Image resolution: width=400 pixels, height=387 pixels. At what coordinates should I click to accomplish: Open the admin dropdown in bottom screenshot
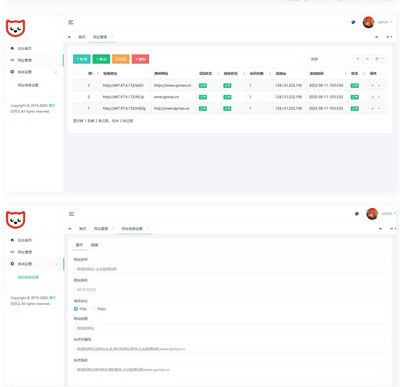coord(389,213)
